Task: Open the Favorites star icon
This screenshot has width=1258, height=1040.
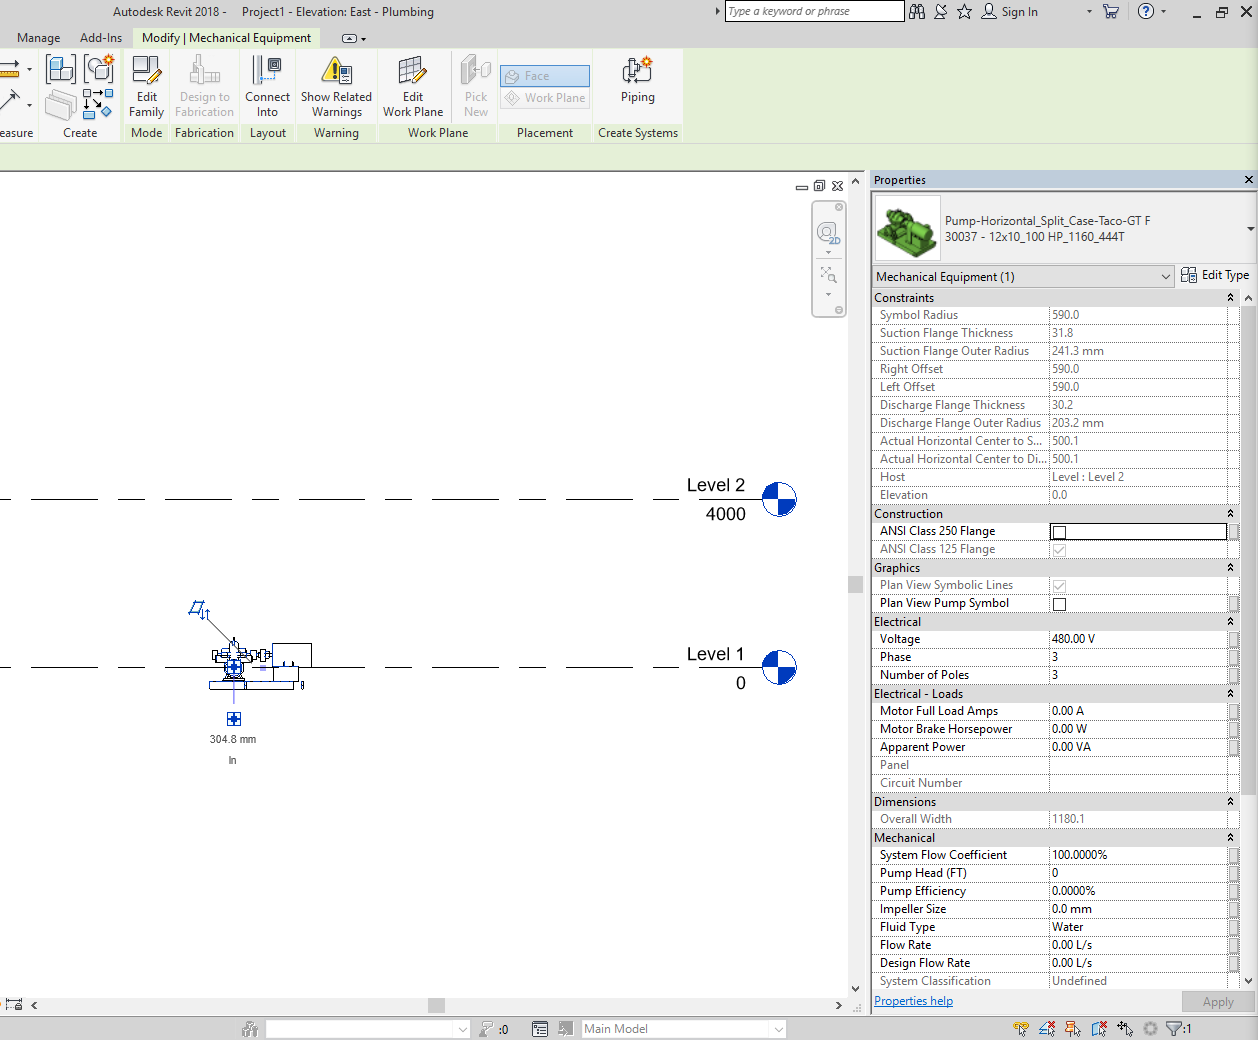Action: (x=964, y=12)
